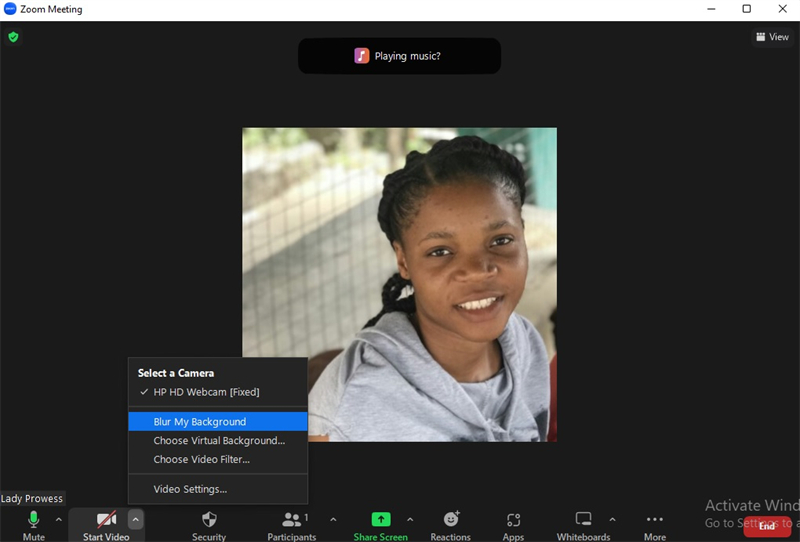This screenshot has height=542, width=800.
Task: Open the More options ellipsis
Action: 655,520
